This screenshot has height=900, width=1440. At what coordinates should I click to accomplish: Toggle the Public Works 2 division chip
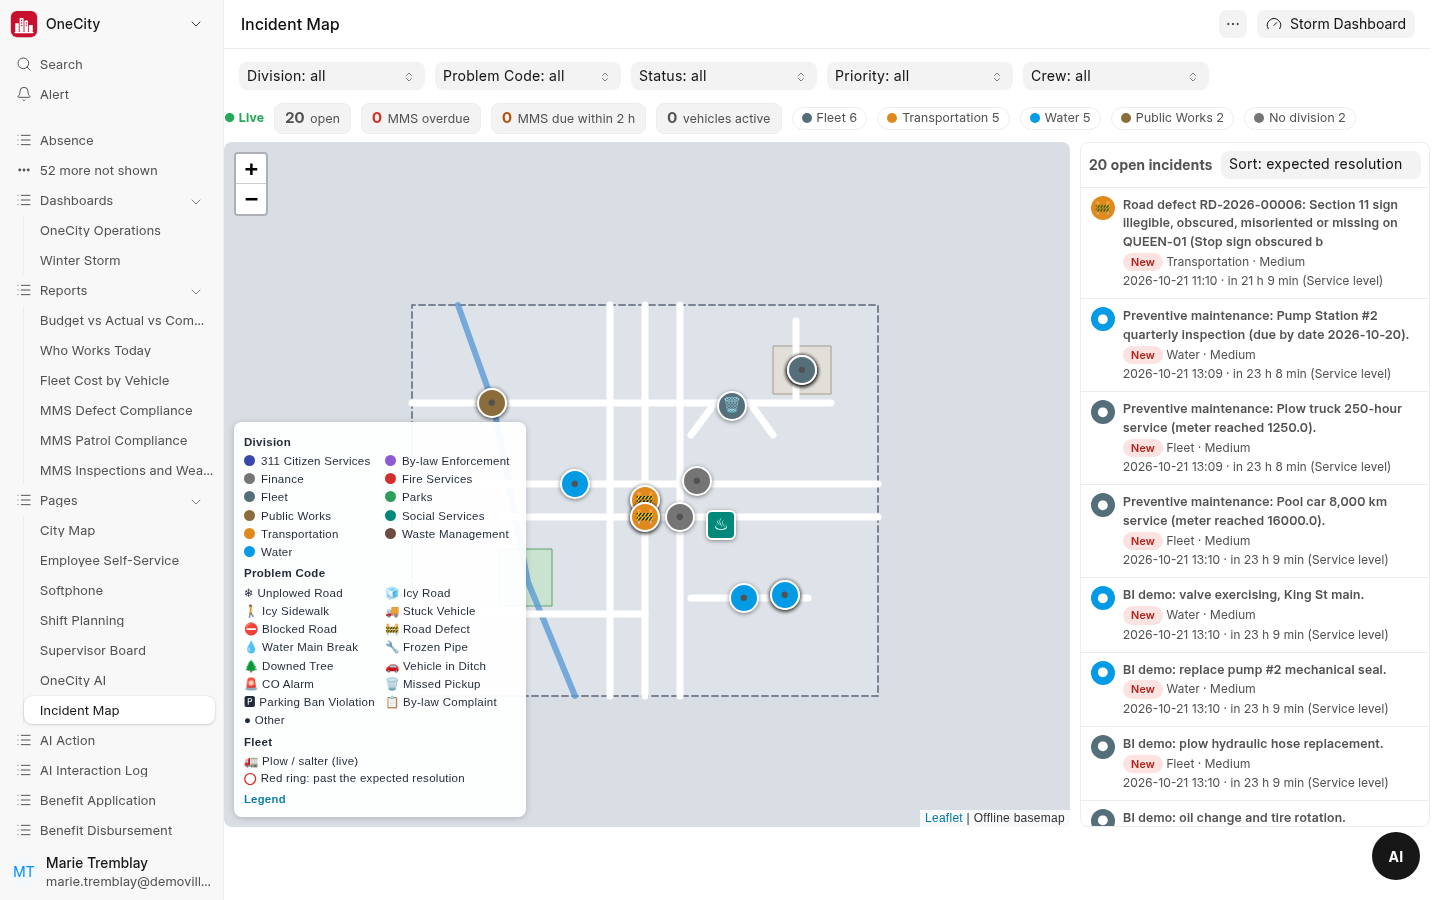pos(1172,118)
